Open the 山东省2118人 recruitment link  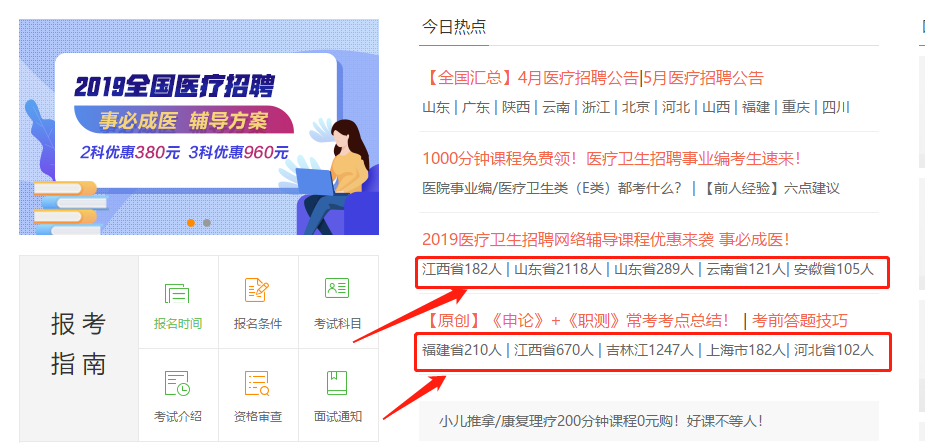[557, 269]
